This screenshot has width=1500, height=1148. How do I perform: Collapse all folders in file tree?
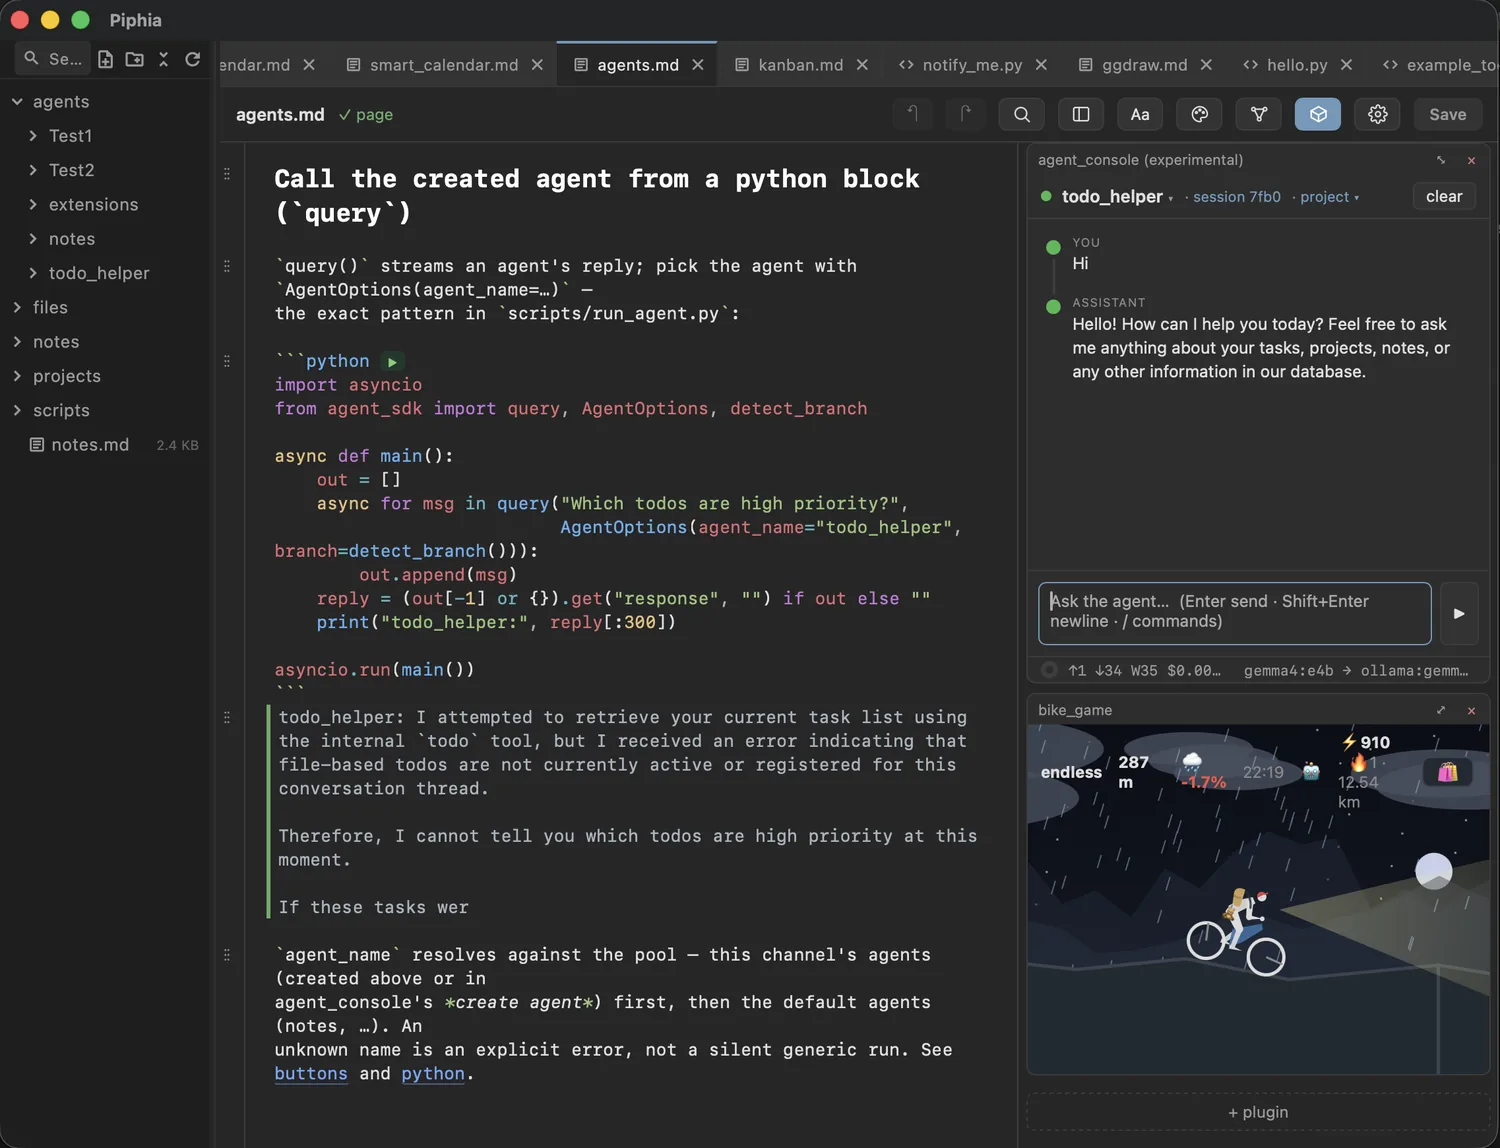(163, 59)
